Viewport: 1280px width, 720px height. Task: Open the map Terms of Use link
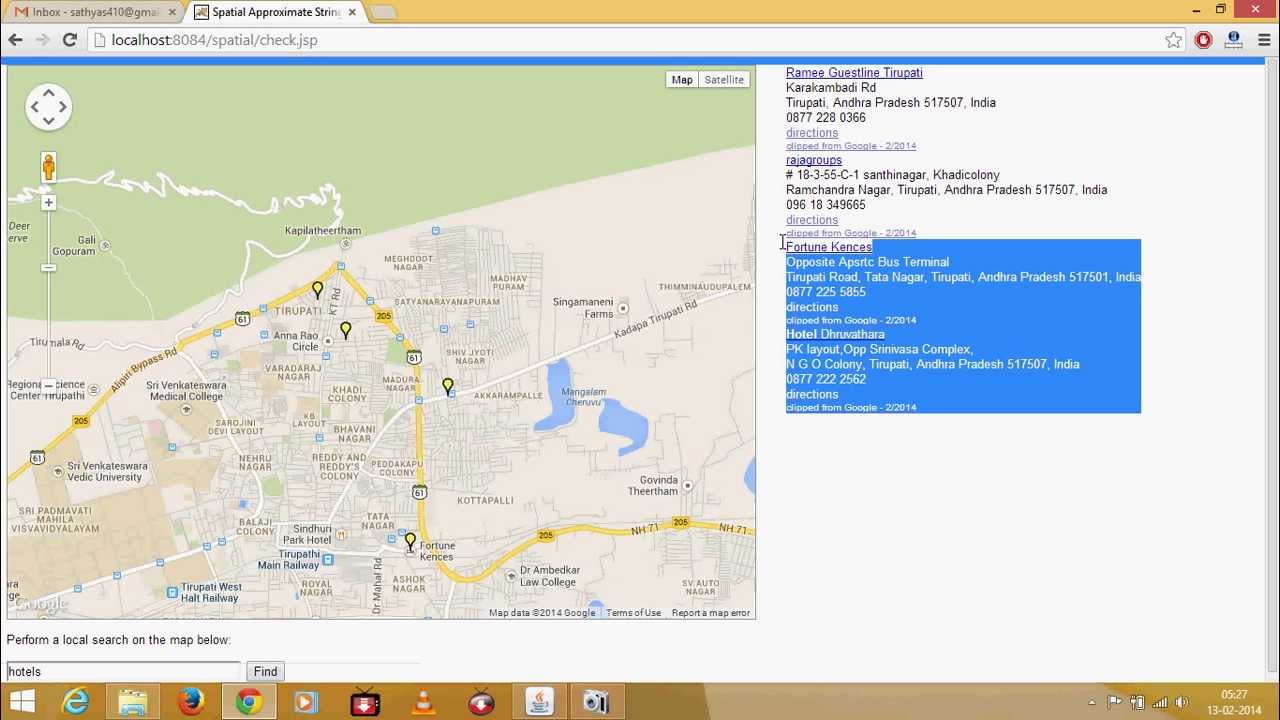(x=633, y=613)
